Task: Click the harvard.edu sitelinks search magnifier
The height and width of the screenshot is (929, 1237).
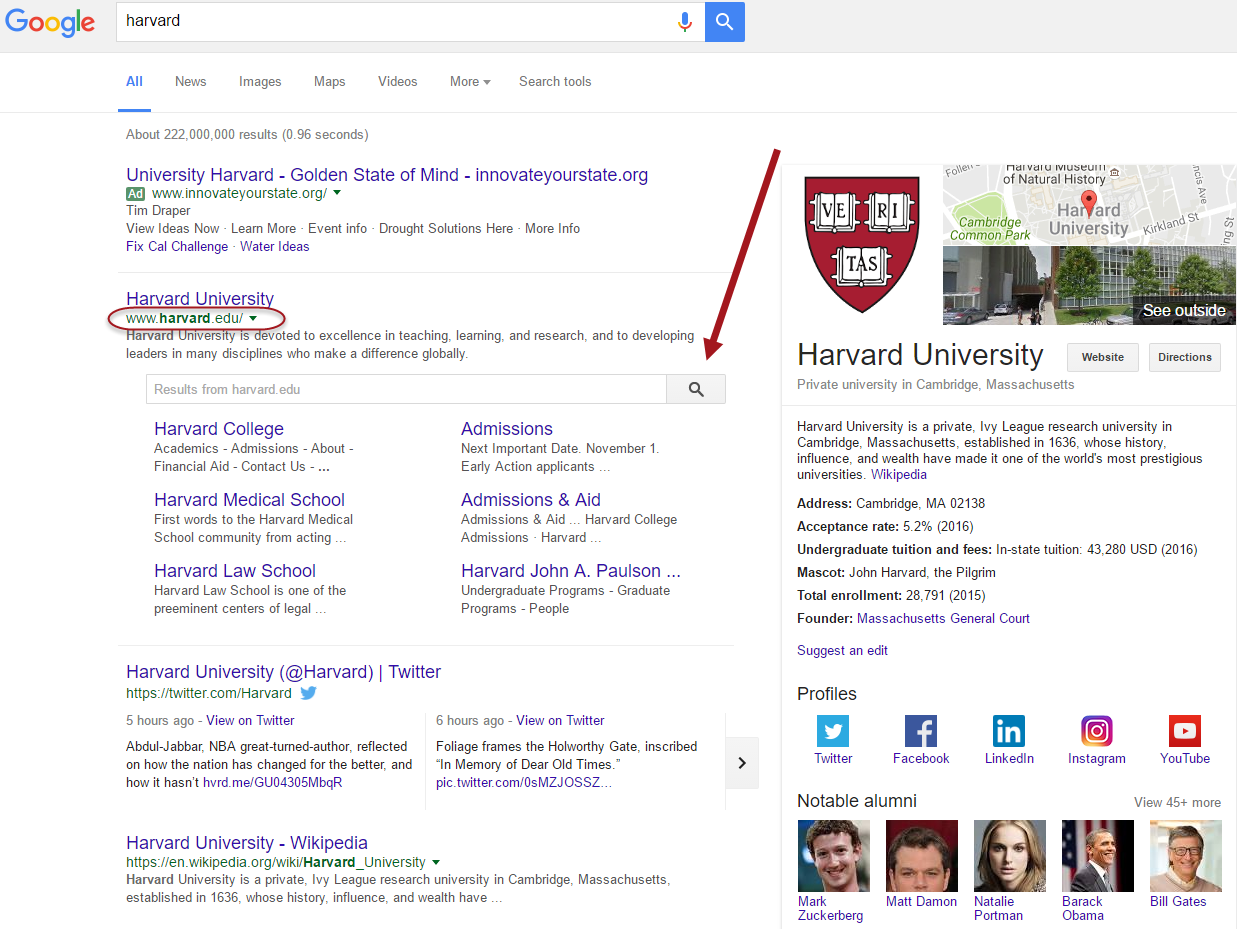Action: click(696, 390)
